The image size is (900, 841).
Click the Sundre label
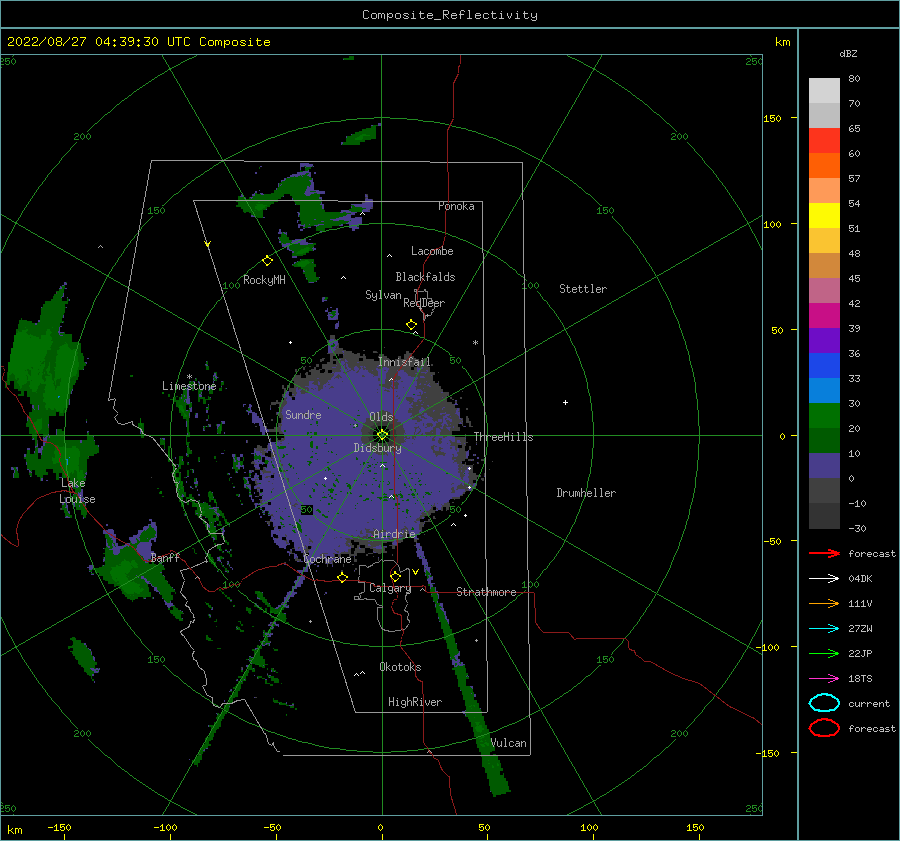point(303,414)
